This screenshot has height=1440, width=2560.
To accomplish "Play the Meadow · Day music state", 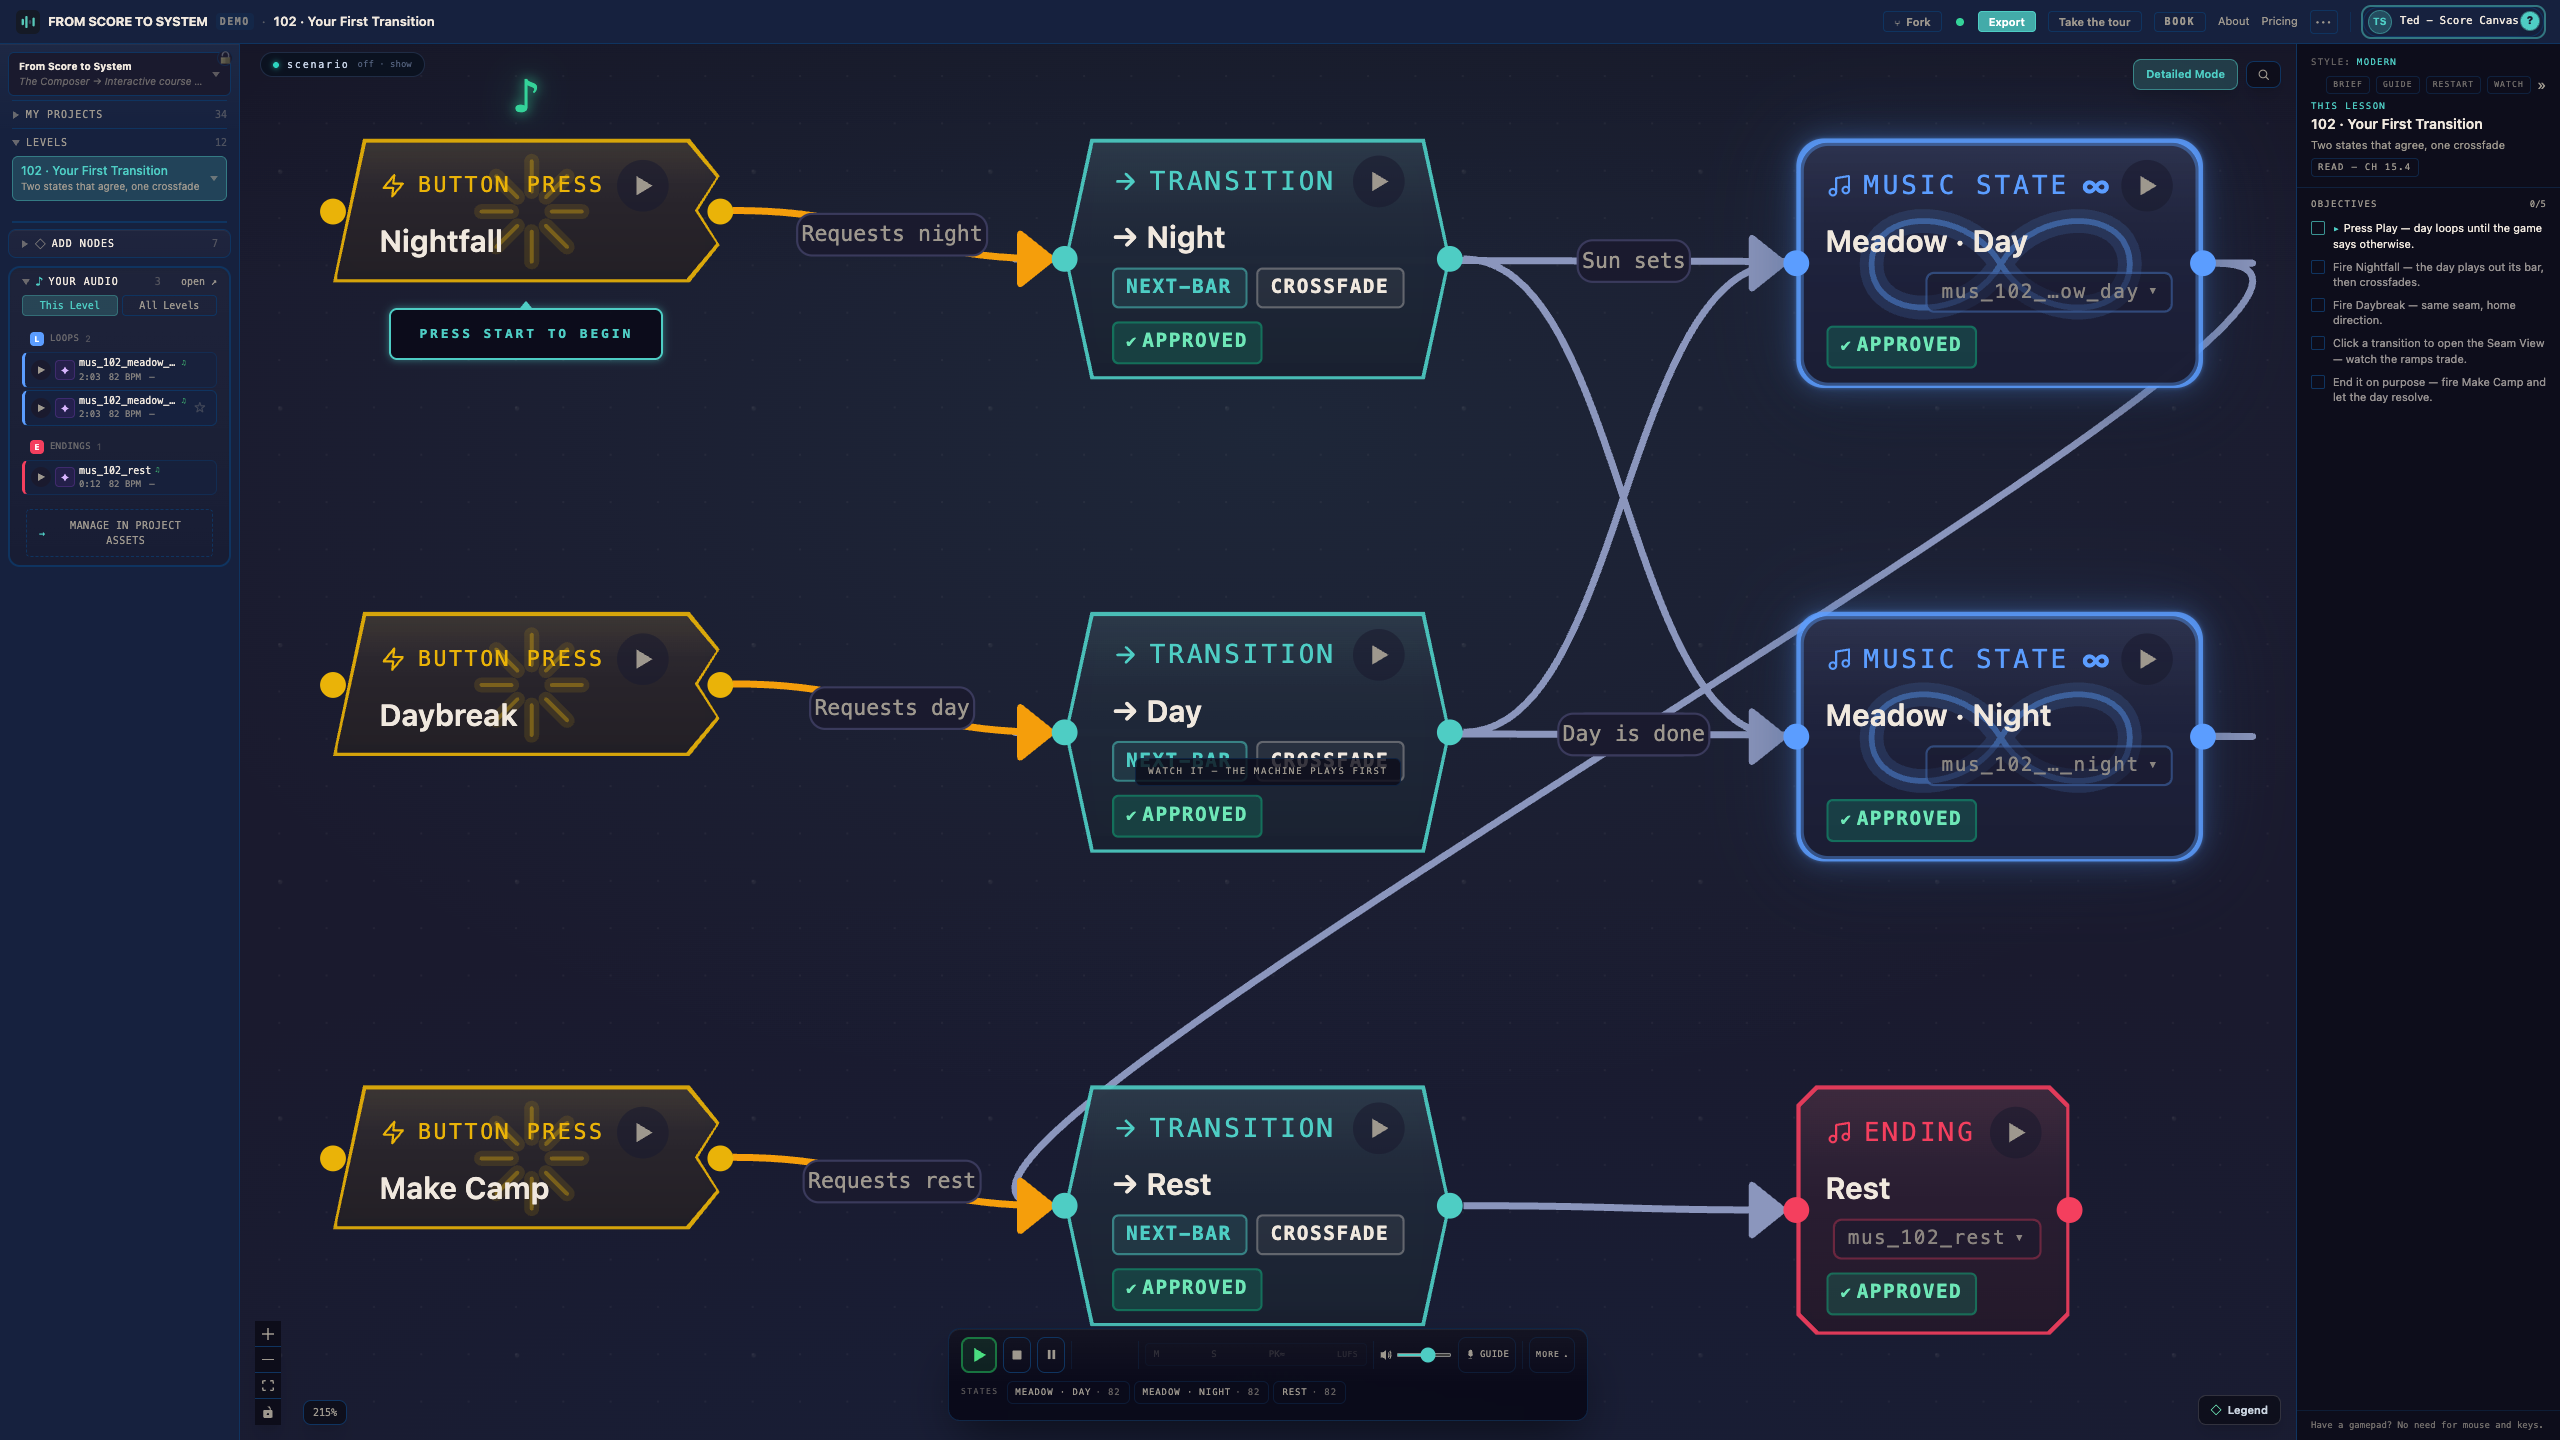I will [2147, 186].
